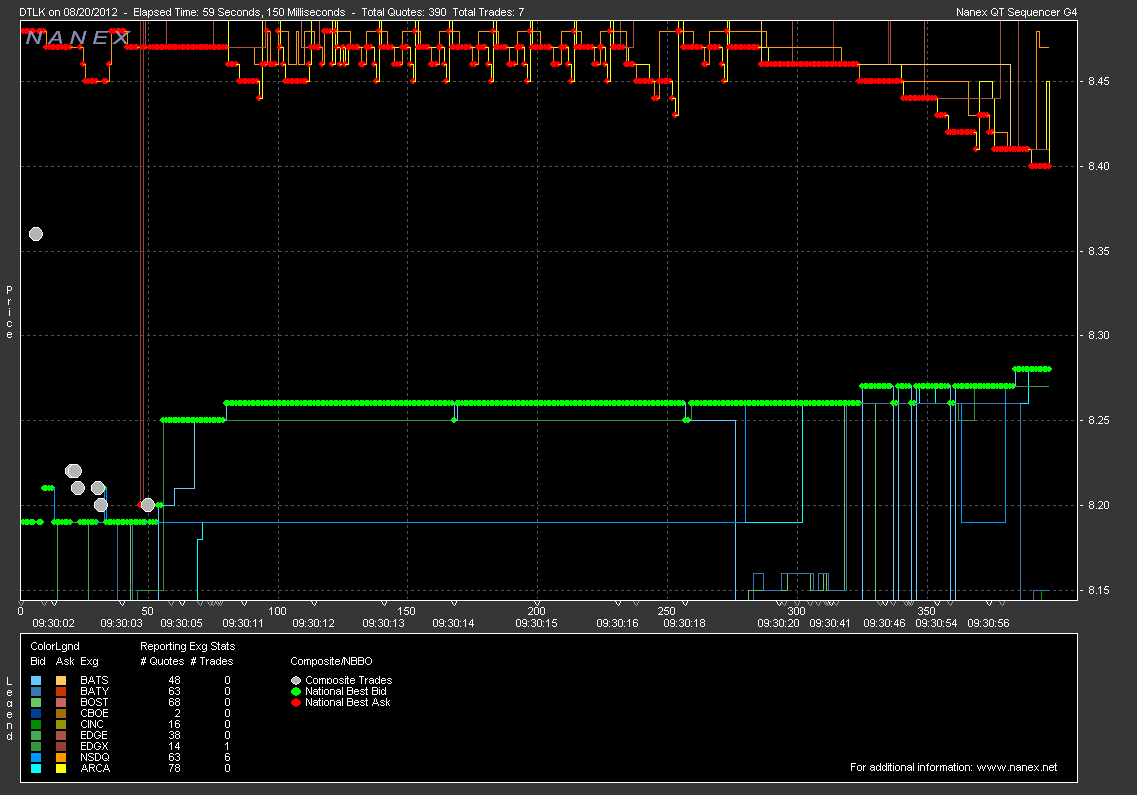Click the 'National Best Bid' legend label

(346, 691)
